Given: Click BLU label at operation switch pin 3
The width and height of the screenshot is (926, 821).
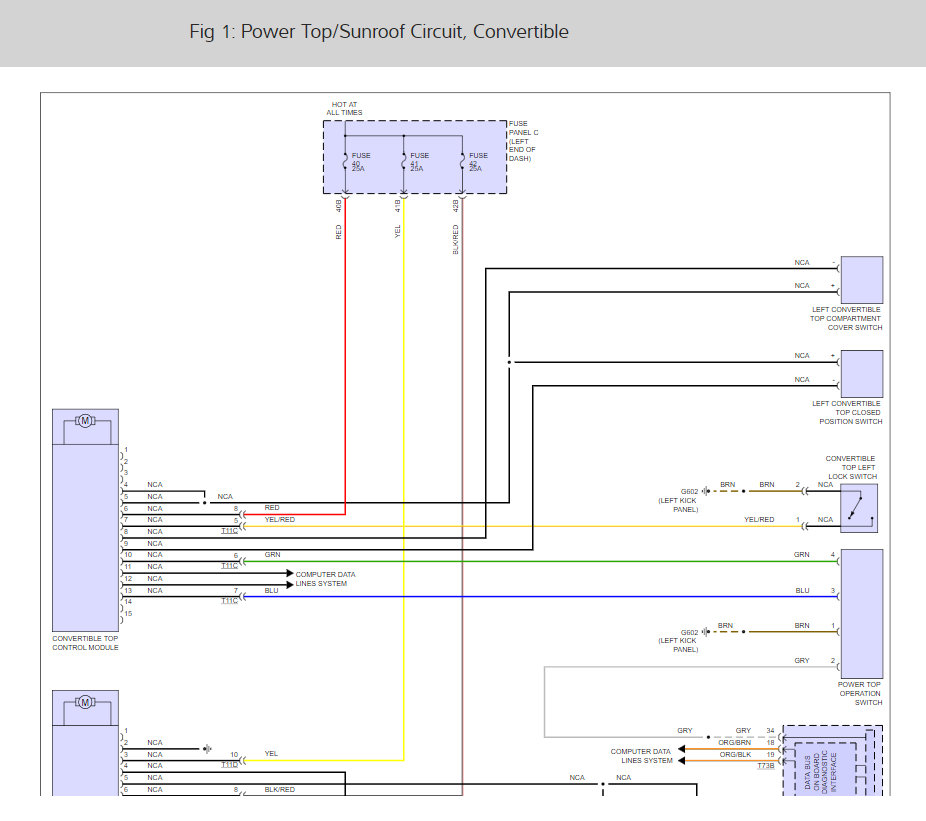Looking at the screenshot, I should tap(802, 590).
